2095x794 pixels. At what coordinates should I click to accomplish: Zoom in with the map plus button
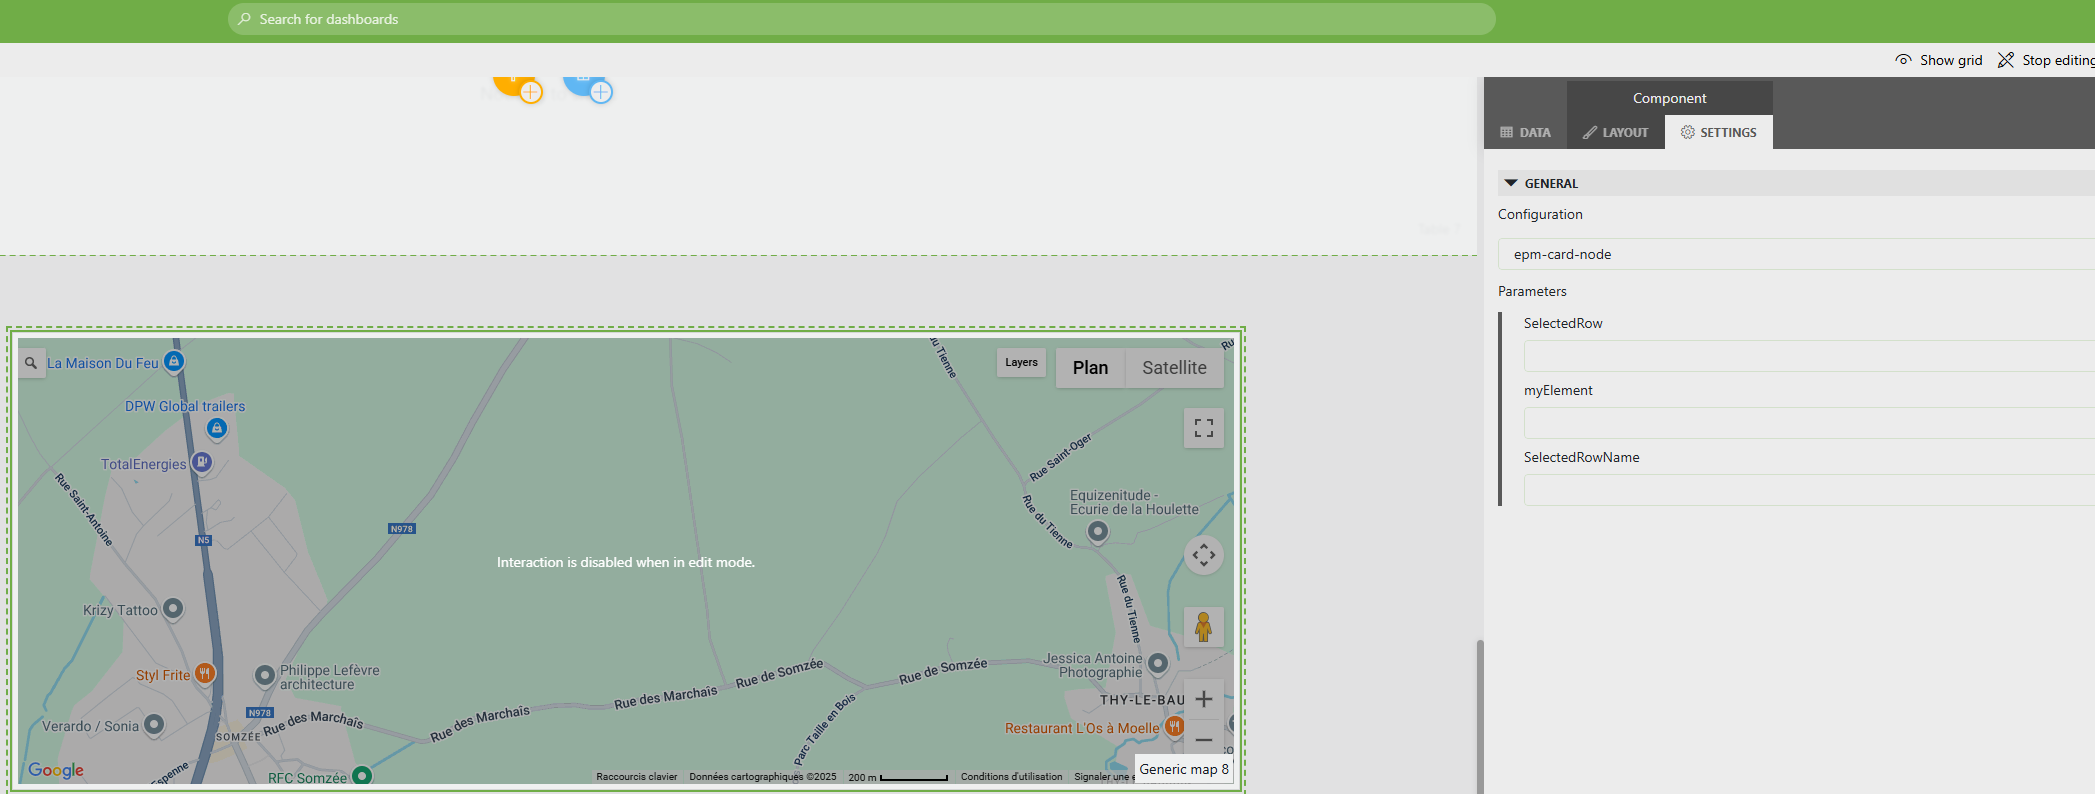(x=1204, y=699)
